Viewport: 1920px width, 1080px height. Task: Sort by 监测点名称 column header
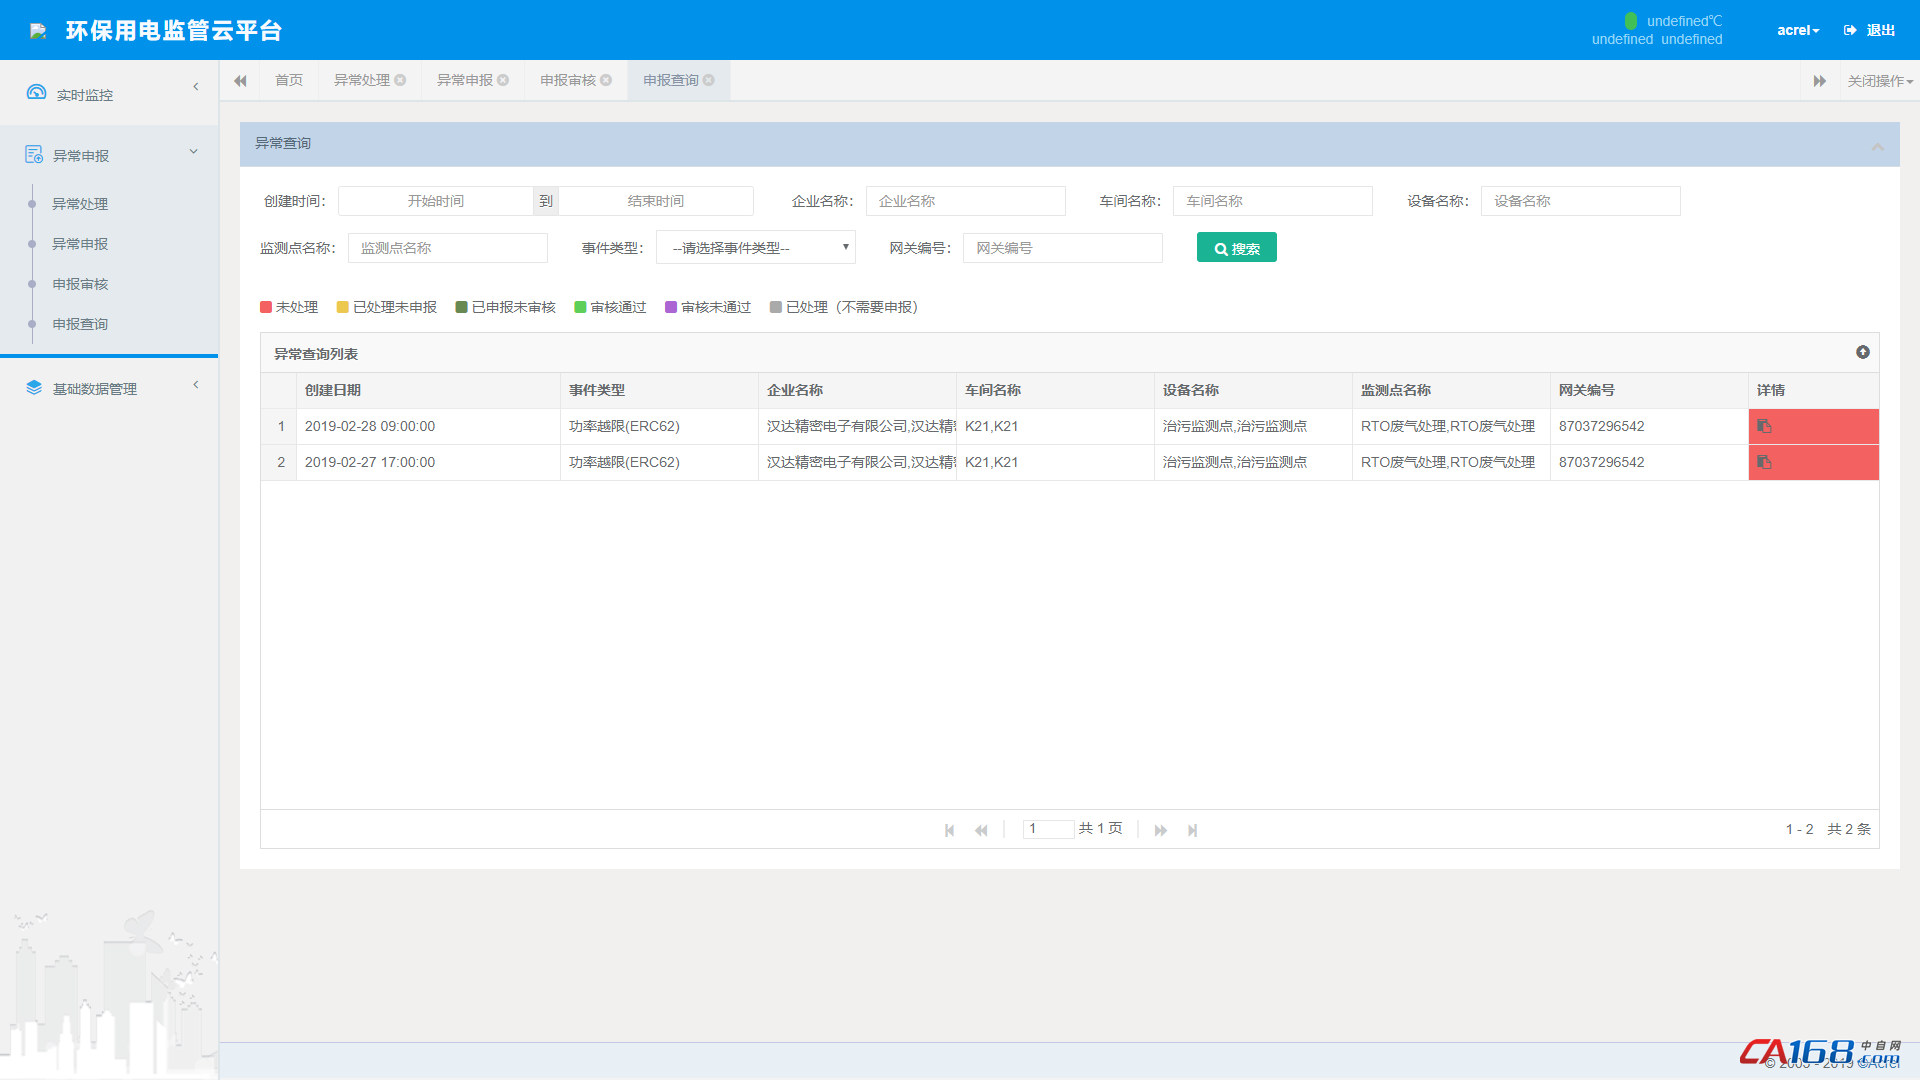click(1451, 391)
